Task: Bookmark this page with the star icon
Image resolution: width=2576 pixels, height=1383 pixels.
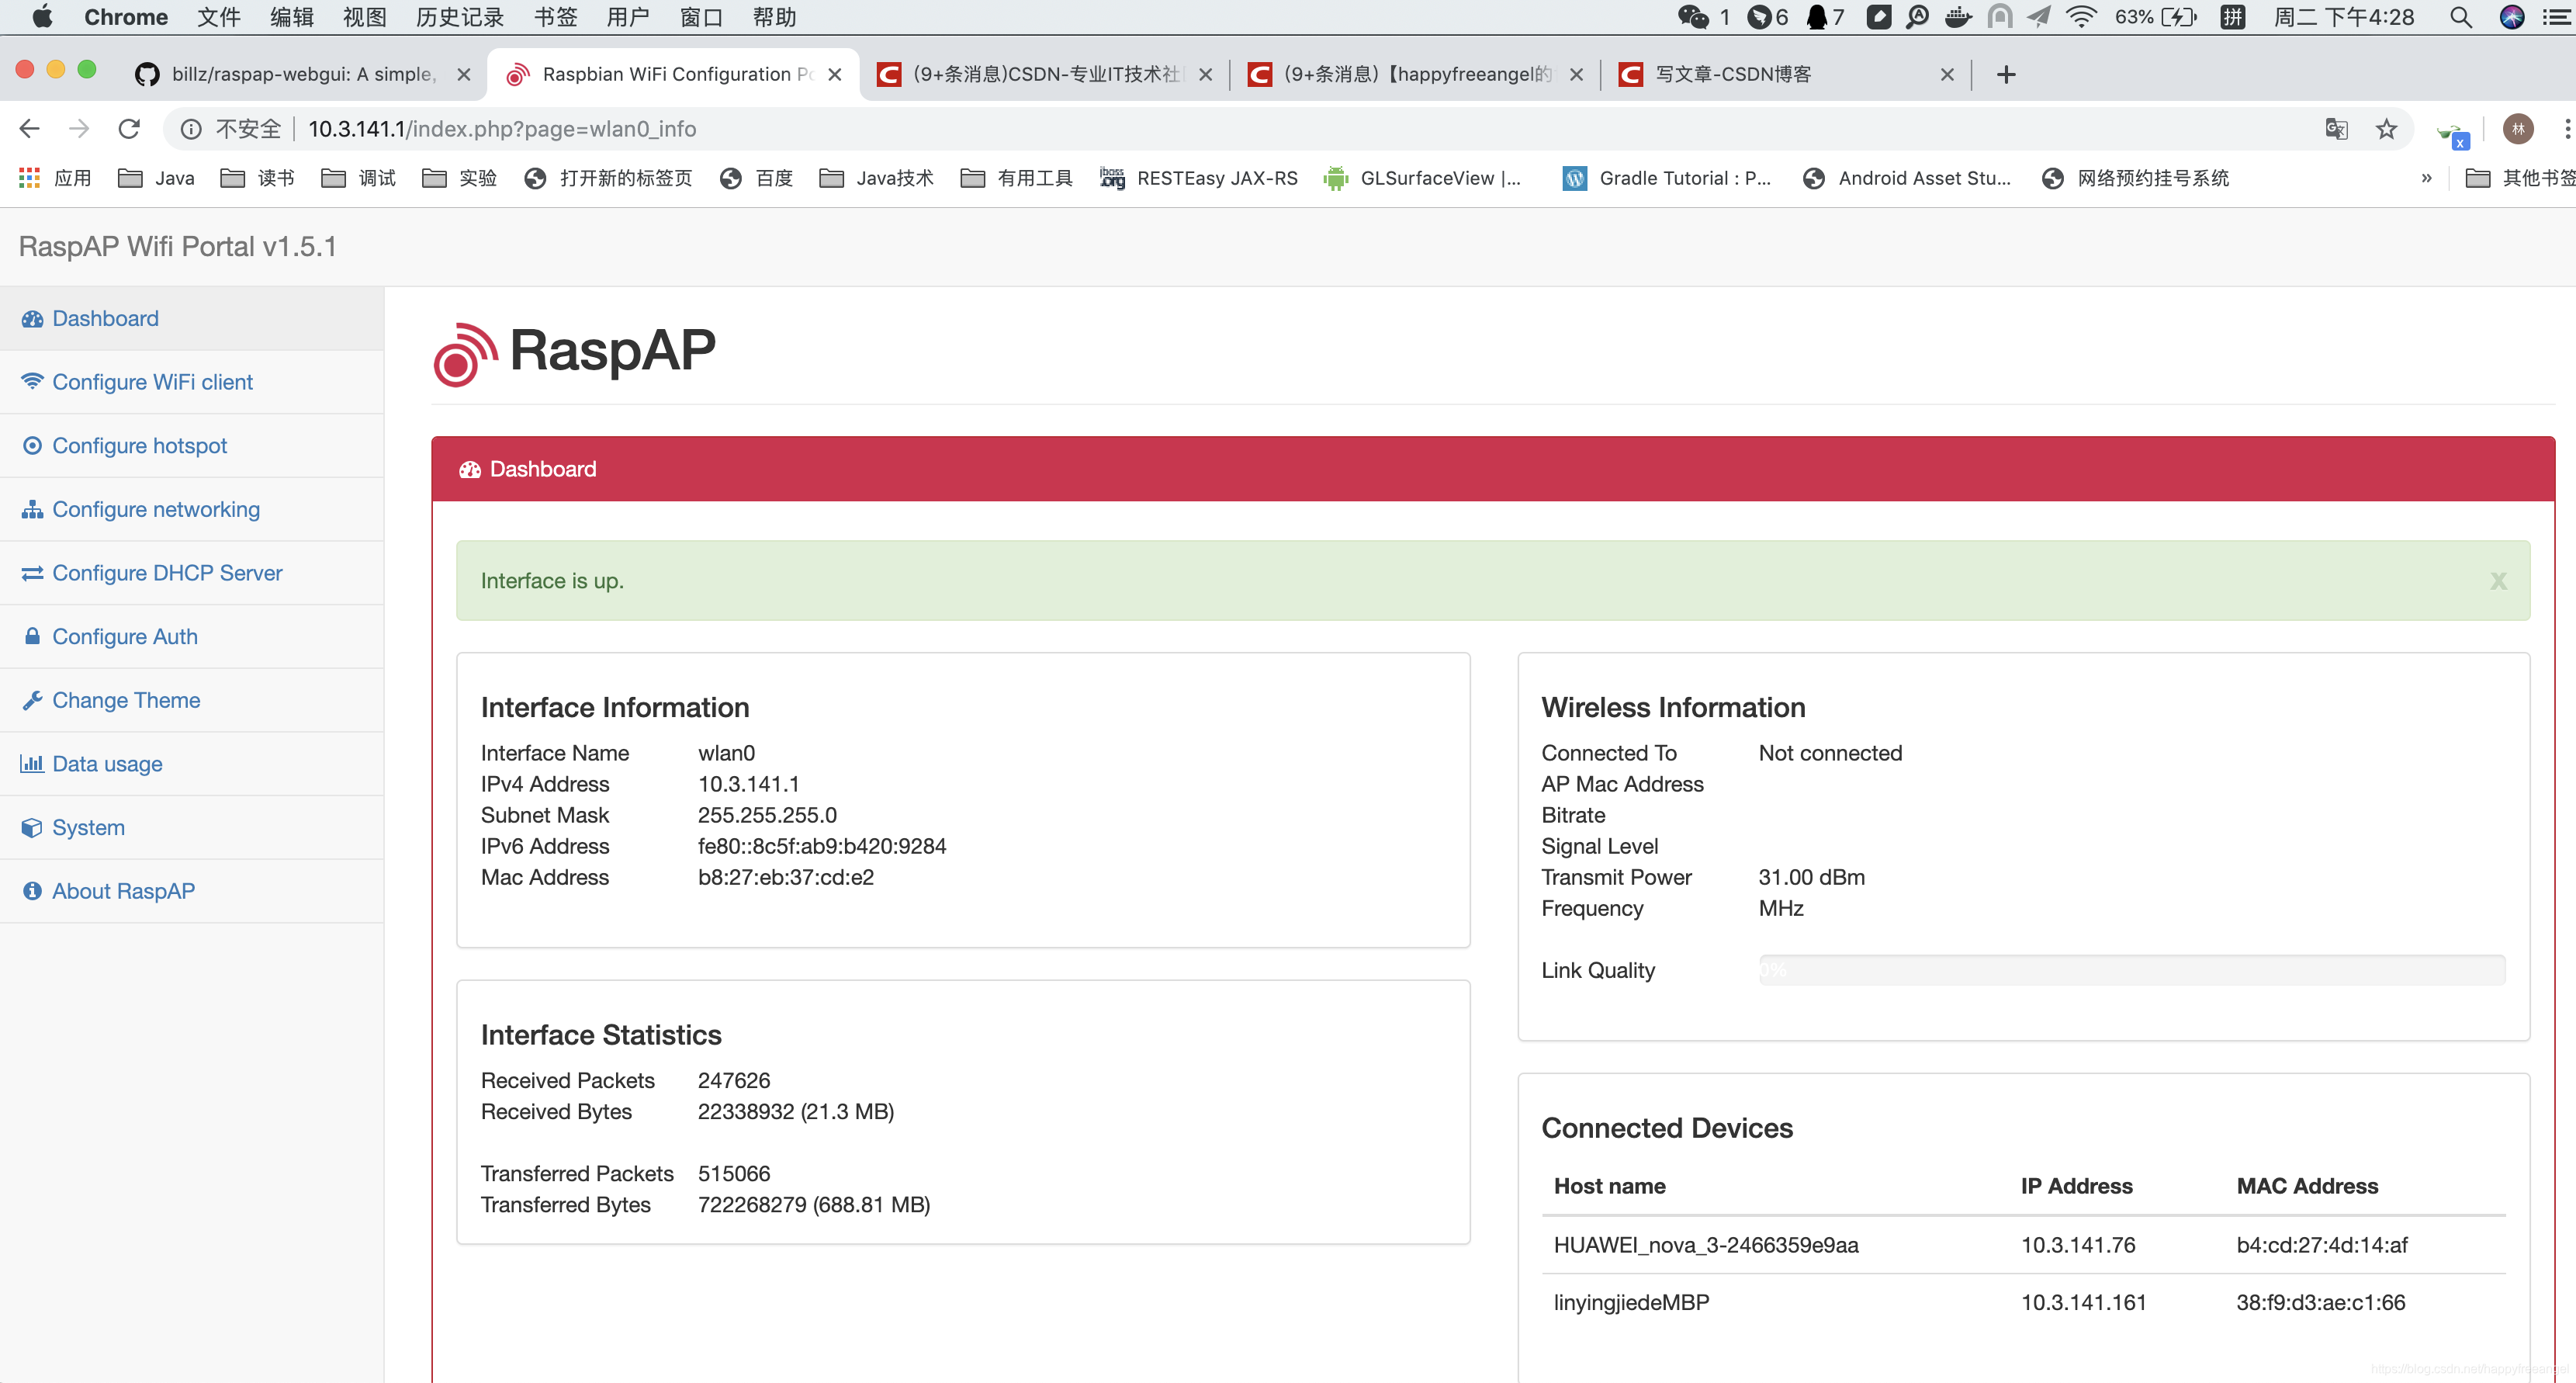Action: [x=2386, y=129]
